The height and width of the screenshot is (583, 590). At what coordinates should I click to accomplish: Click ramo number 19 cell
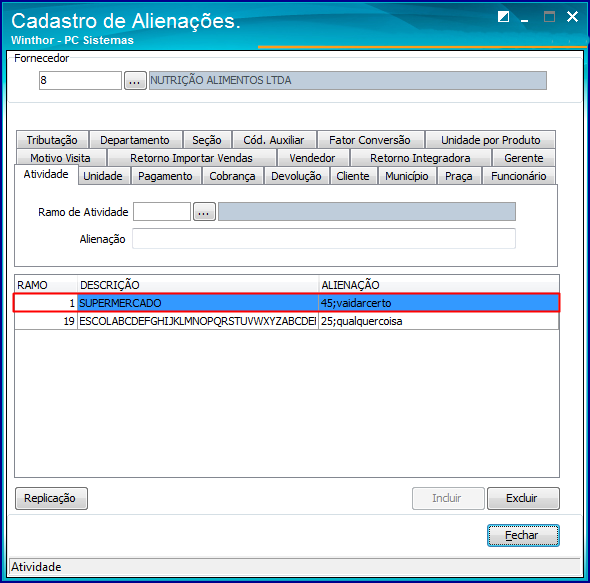pyautogui.click(x=46, y=321)
